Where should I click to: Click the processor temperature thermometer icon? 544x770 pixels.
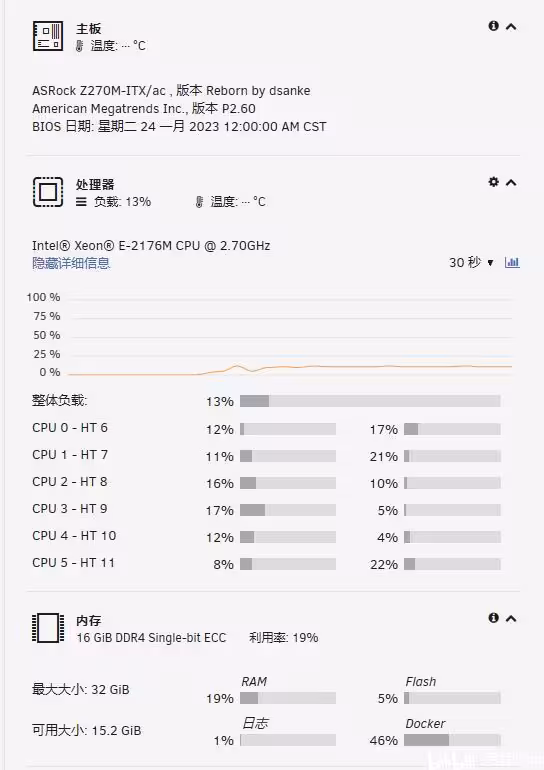pyautogui.click(x=199, y=202)
